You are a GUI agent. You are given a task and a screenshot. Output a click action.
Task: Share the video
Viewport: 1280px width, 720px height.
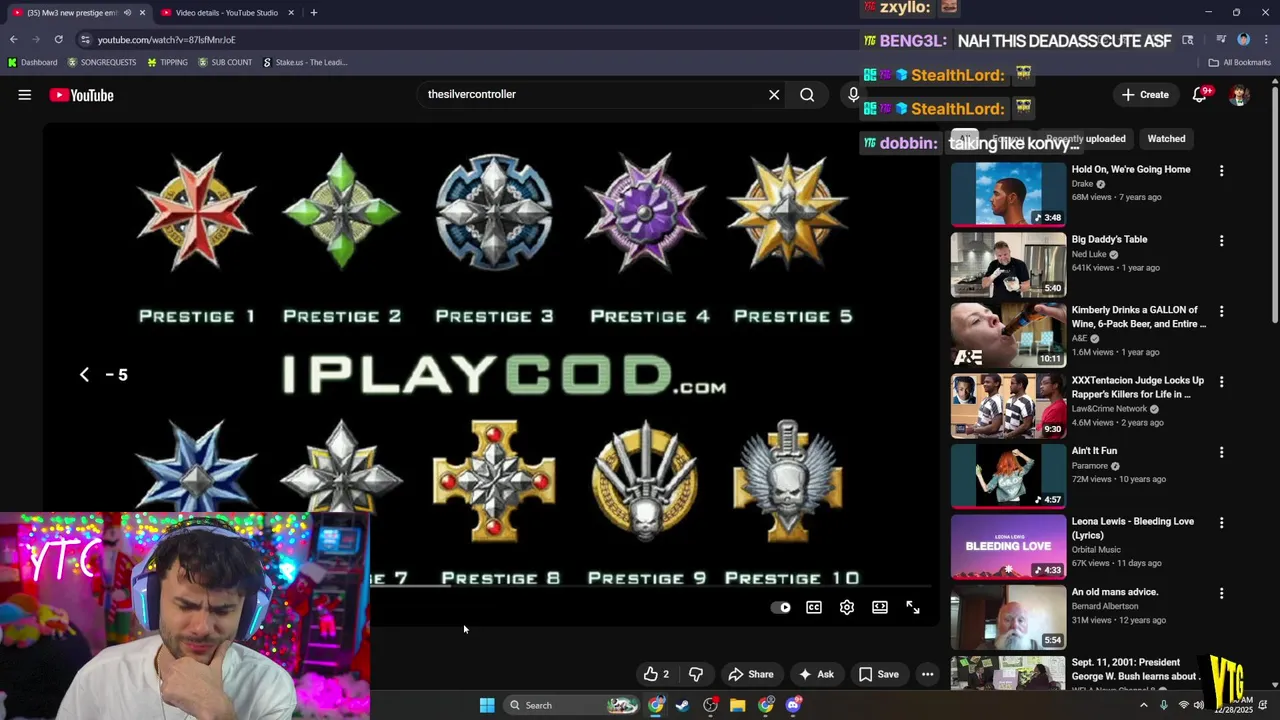(750, 674)
